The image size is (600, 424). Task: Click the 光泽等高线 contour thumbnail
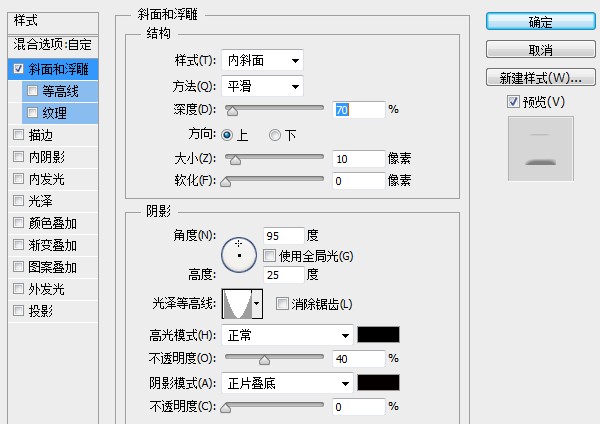[x=237, y=304]
